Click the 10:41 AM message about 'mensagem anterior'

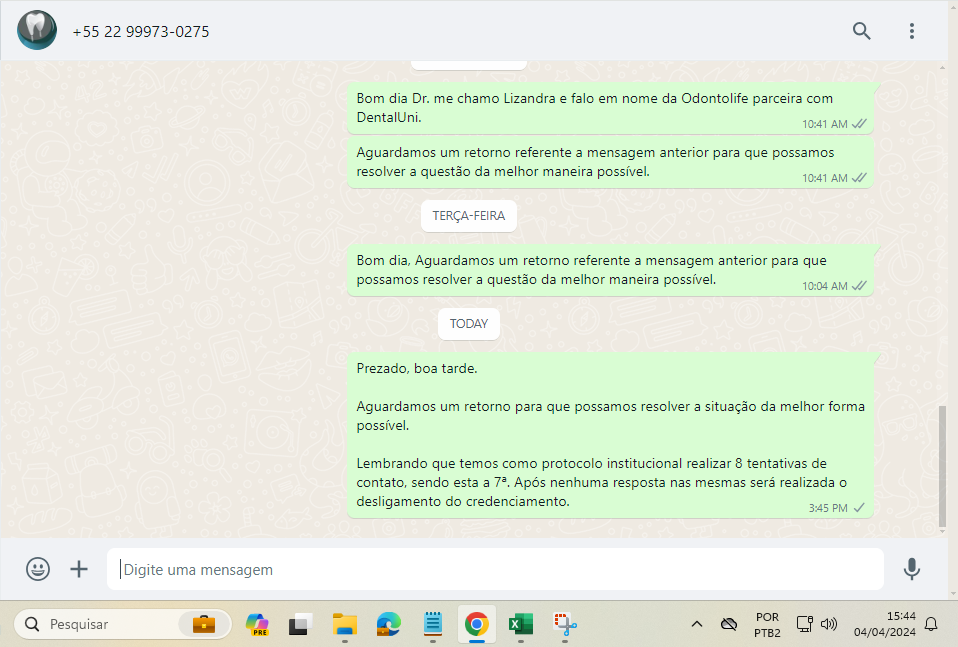pyautogui.click(x=610, y=162)
